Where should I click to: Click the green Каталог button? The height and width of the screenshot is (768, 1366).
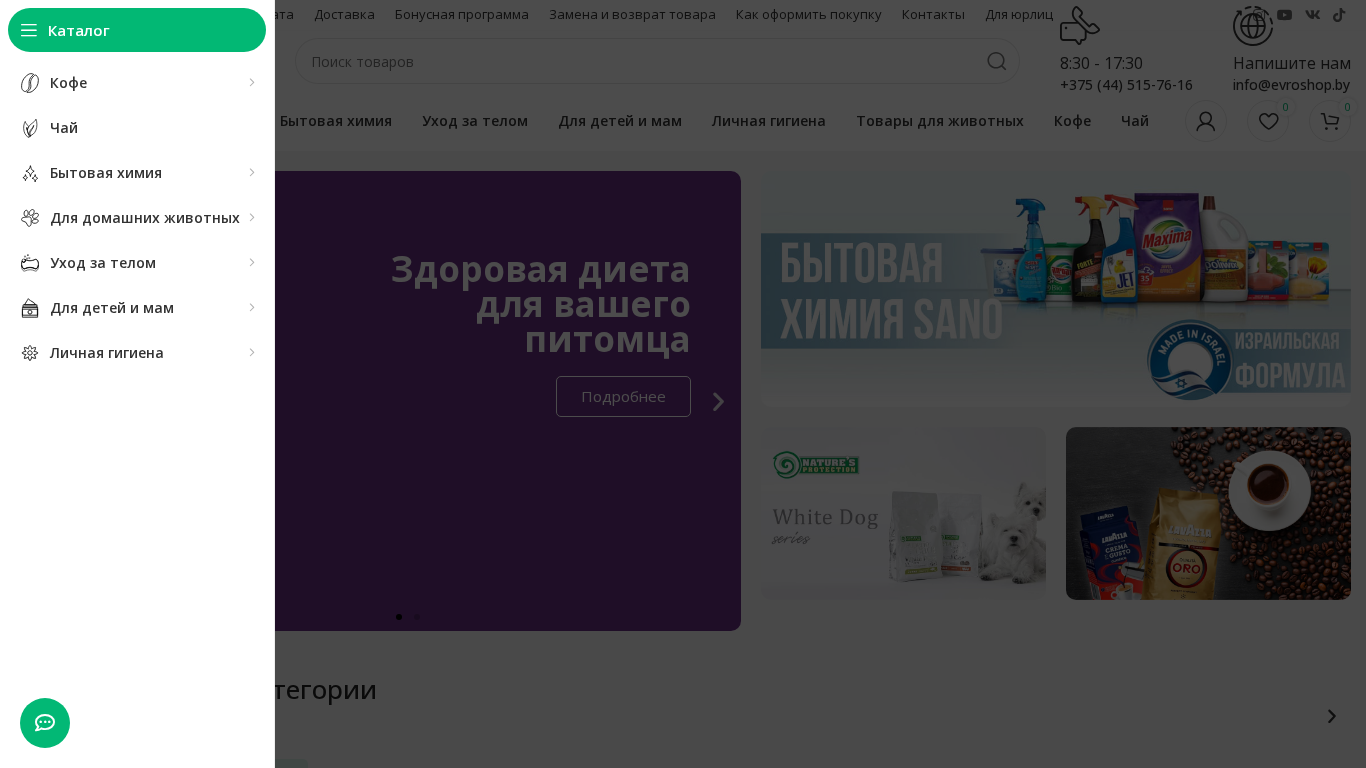(x=137, y=30)
